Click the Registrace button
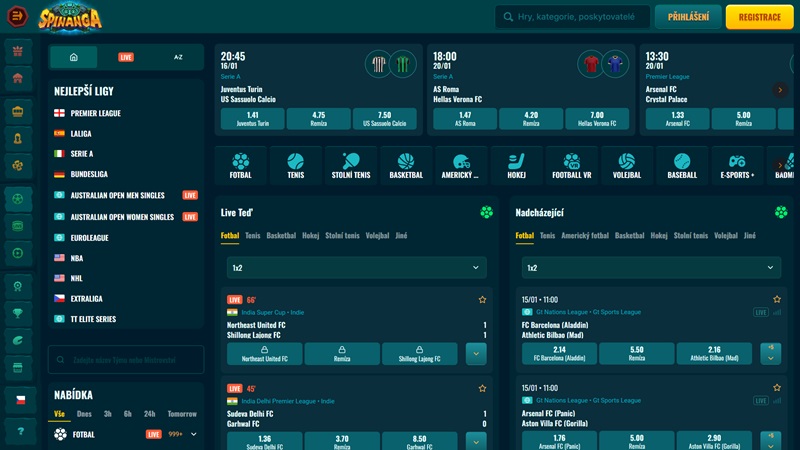Viewport: 800px width, 450px height. click(759, 17)
